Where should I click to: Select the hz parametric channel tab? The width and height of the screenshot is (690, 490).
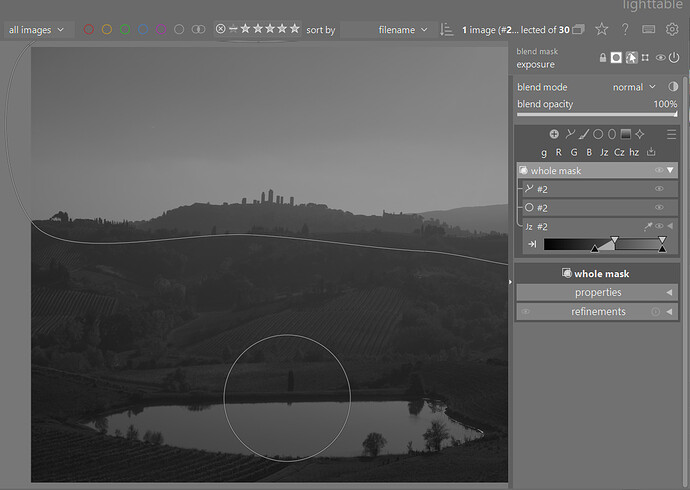[x=634, y=152]
